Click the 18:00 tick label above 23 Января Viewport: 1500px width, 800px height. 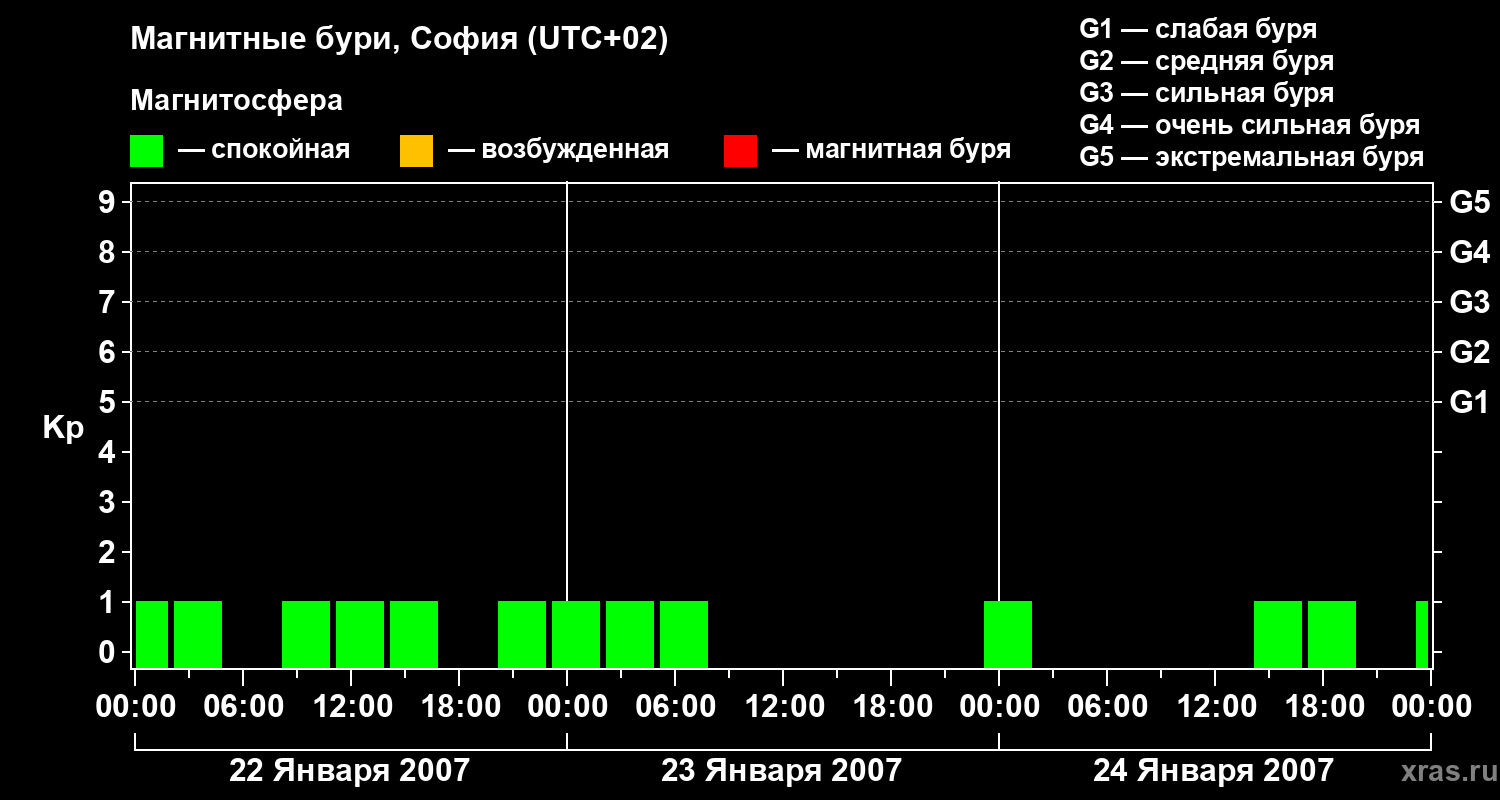click(x=891, y=707)
